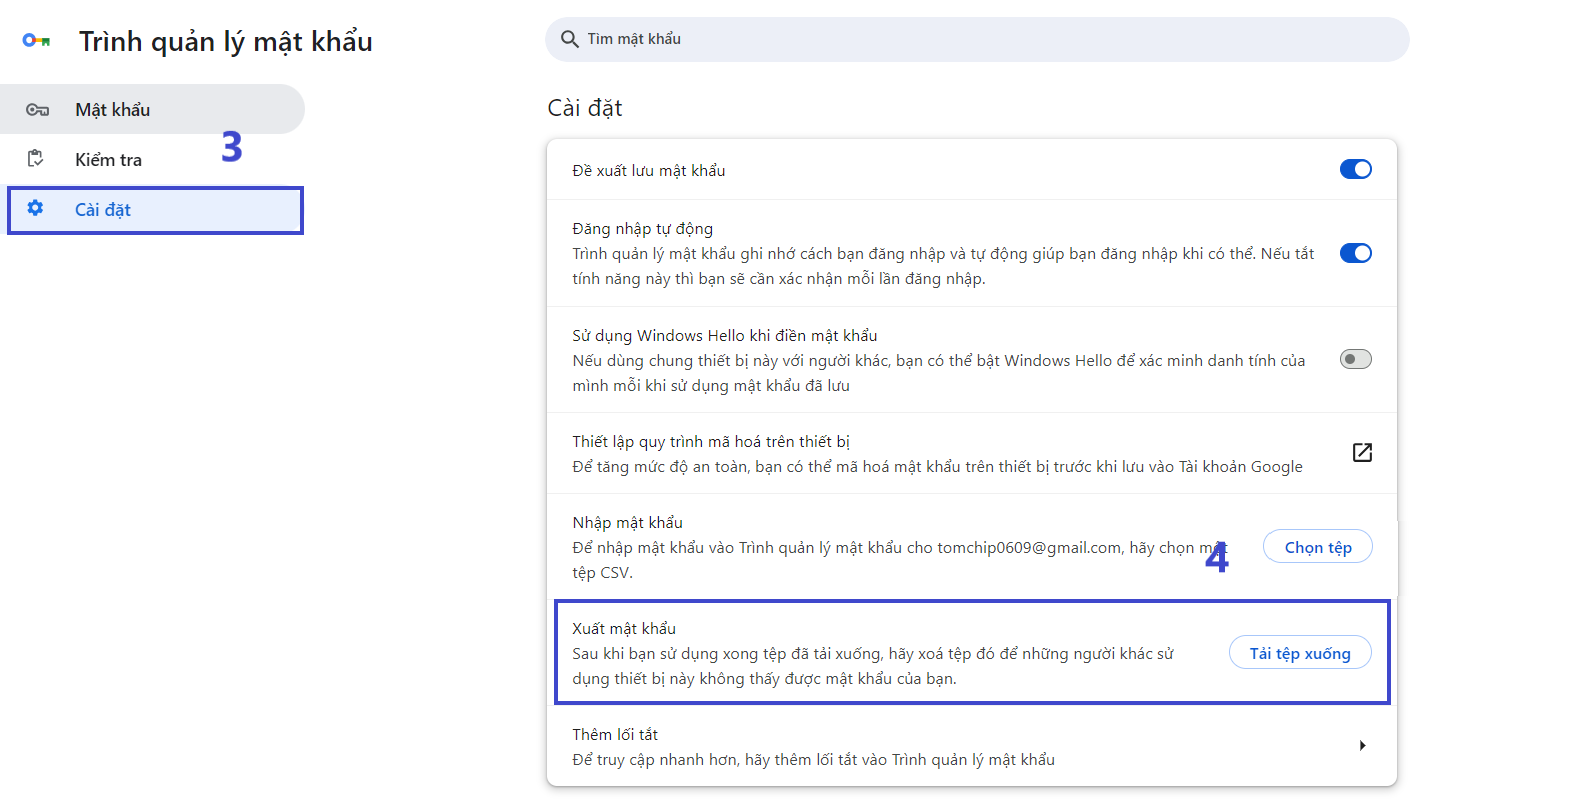Click the magnifier icon in the search bar
The width and height of the screenshot is (1577, 806).
(x=570, y=39)
